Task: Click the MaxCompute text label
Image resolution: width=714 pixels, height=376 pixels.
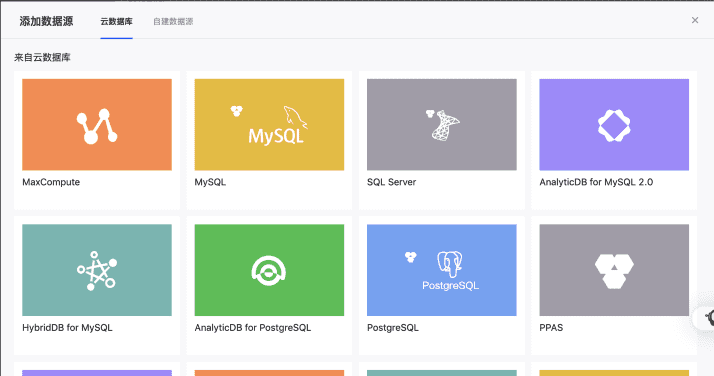Action: pyautogui.click(x=51, y=182)
